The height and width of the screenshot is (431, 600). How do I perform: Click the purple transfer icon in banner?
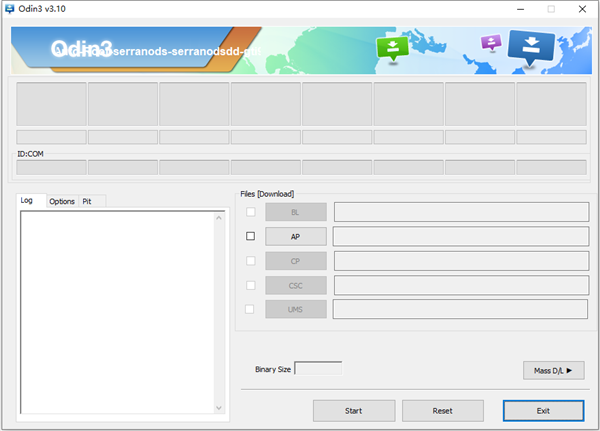(491, 42)
